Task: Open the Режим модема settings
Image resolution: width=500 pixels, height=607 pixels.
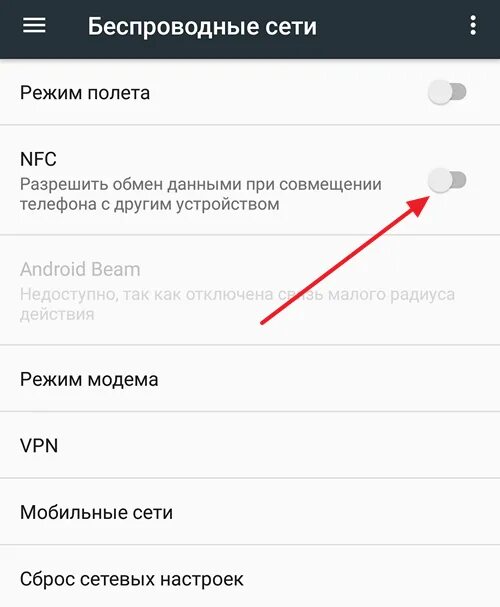Action: 250,379
